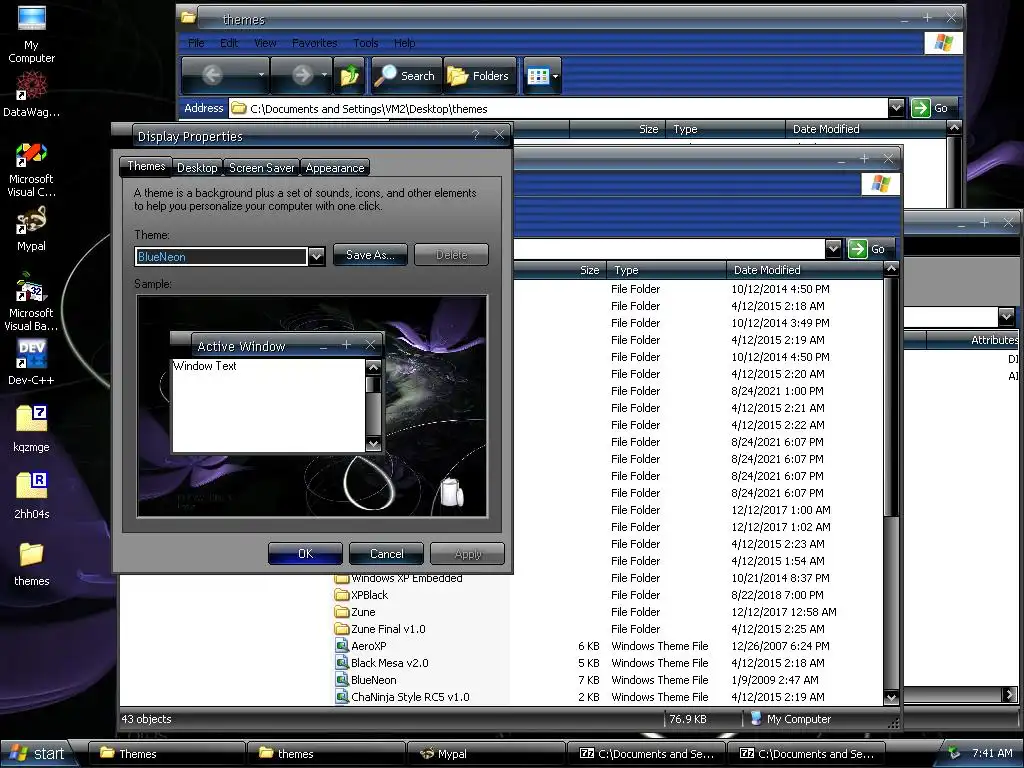
Task: Click OK in Display Properties
Action: click(x=305, y=554)
